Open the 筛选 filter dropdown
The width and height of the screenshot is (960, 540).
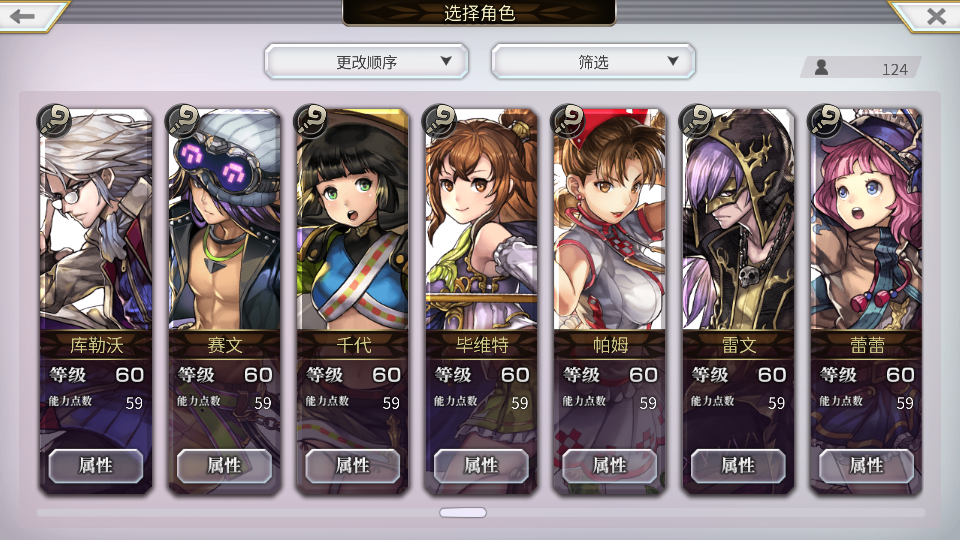pos(593,61)
